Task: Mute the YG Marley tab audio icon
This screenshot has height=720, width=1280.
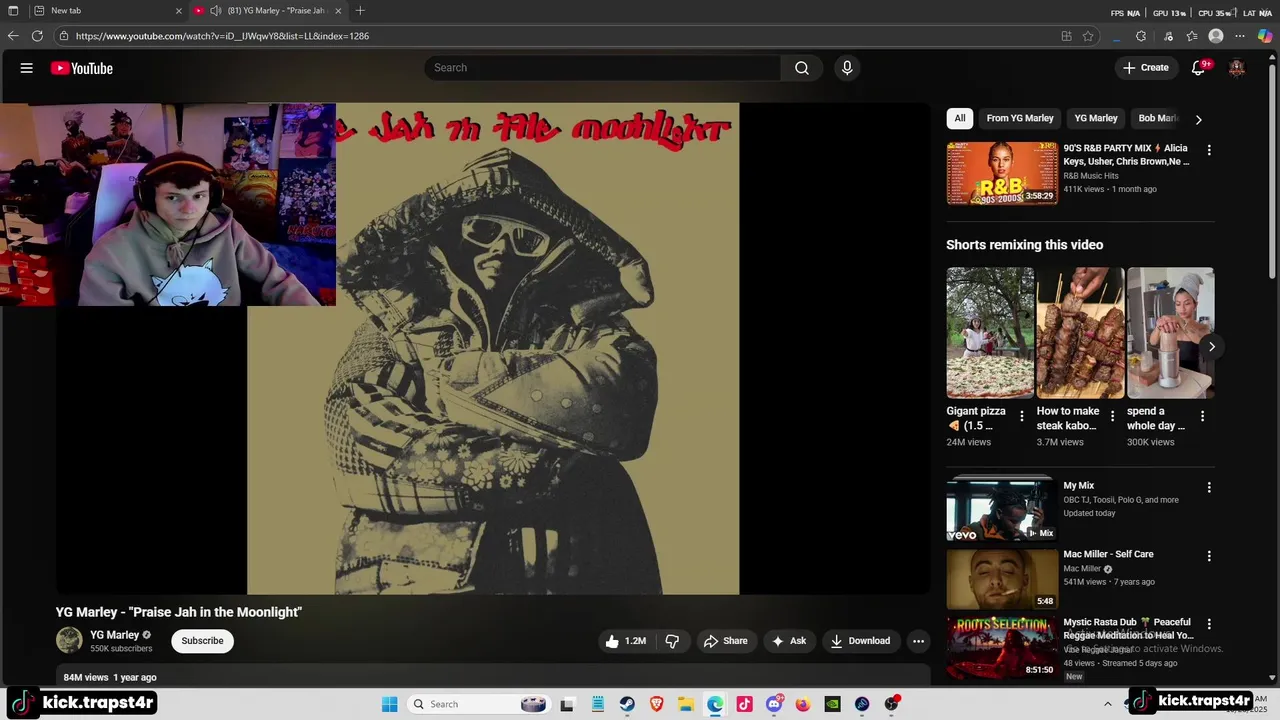Action: pos(215,11)
